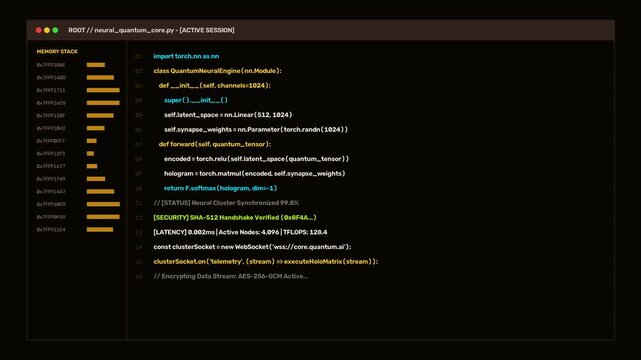Click memory address 0x7FFF1677
This screenshot has height=360, width=641.
51,166
